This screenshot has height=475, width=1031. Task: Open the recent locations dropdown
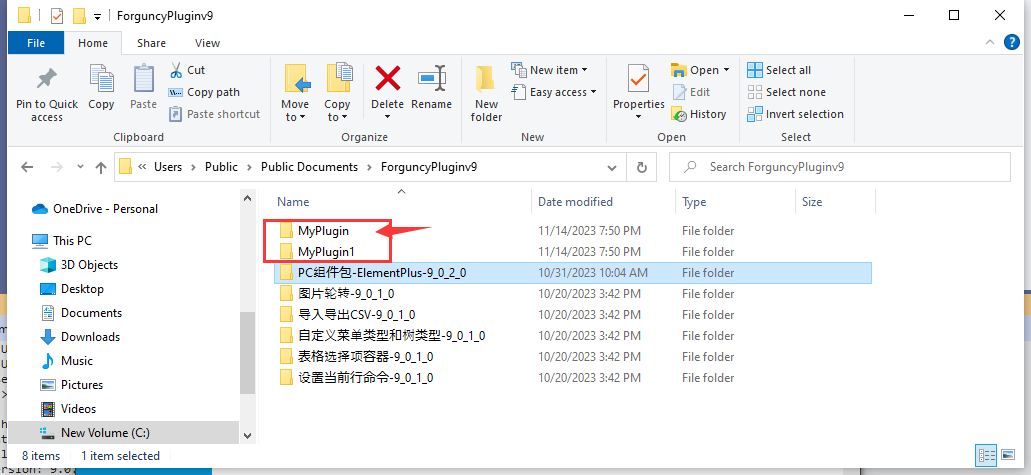pyautogui.click(x=80, y=167)
